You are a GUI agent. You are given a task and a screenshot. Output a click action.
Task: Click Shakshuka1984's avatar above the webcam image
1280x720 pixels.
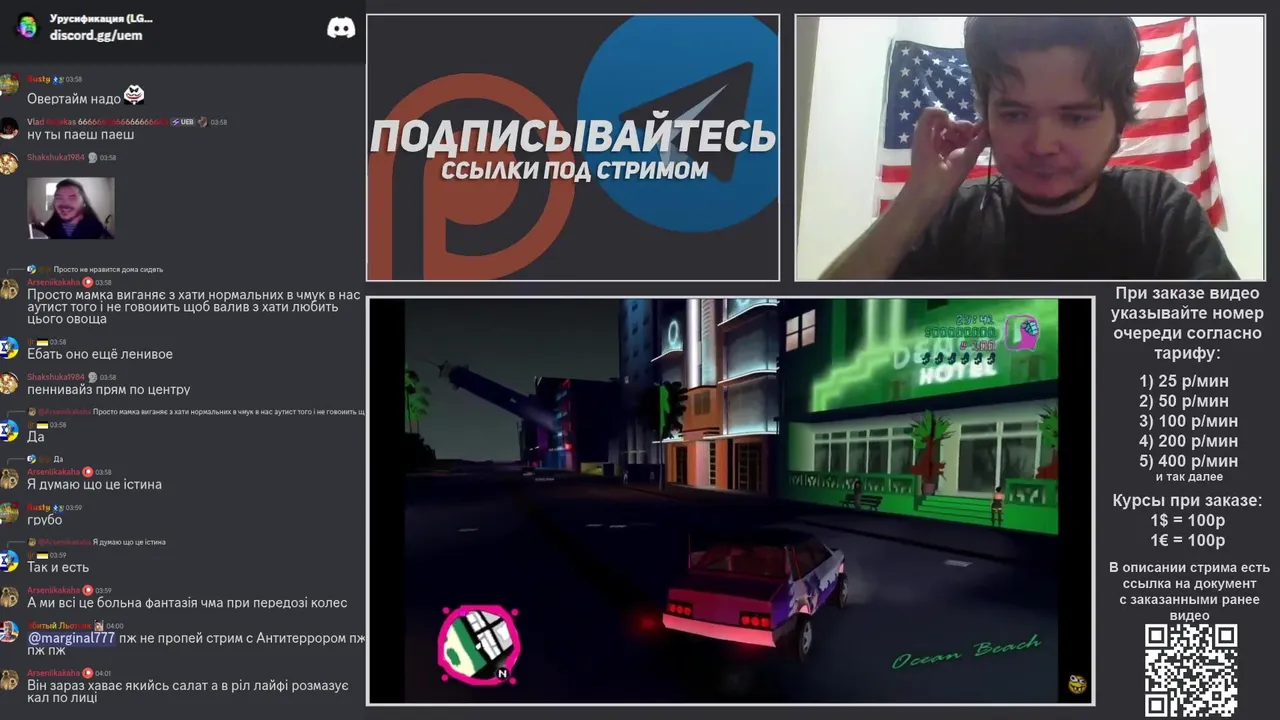(9, 164)
